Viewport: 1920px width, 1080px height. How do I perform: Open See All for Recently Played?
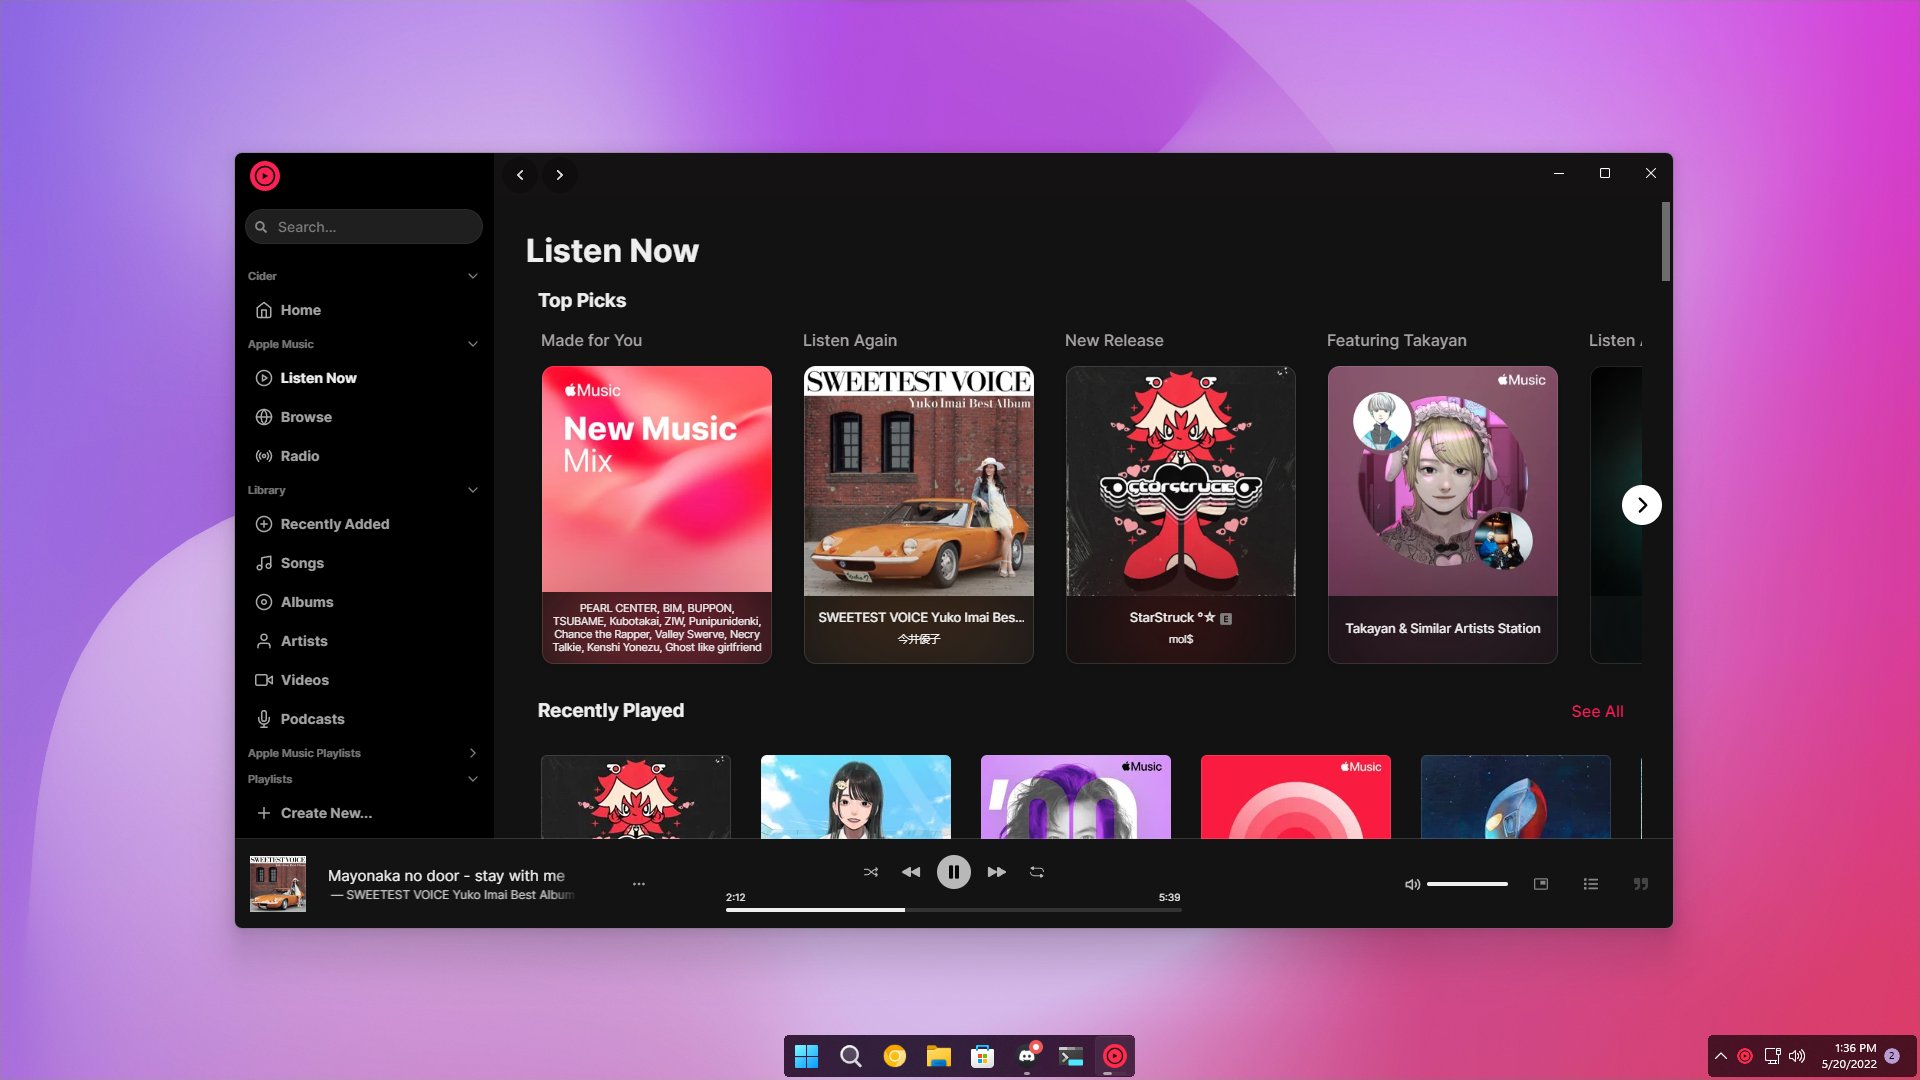pos(1597,711)
